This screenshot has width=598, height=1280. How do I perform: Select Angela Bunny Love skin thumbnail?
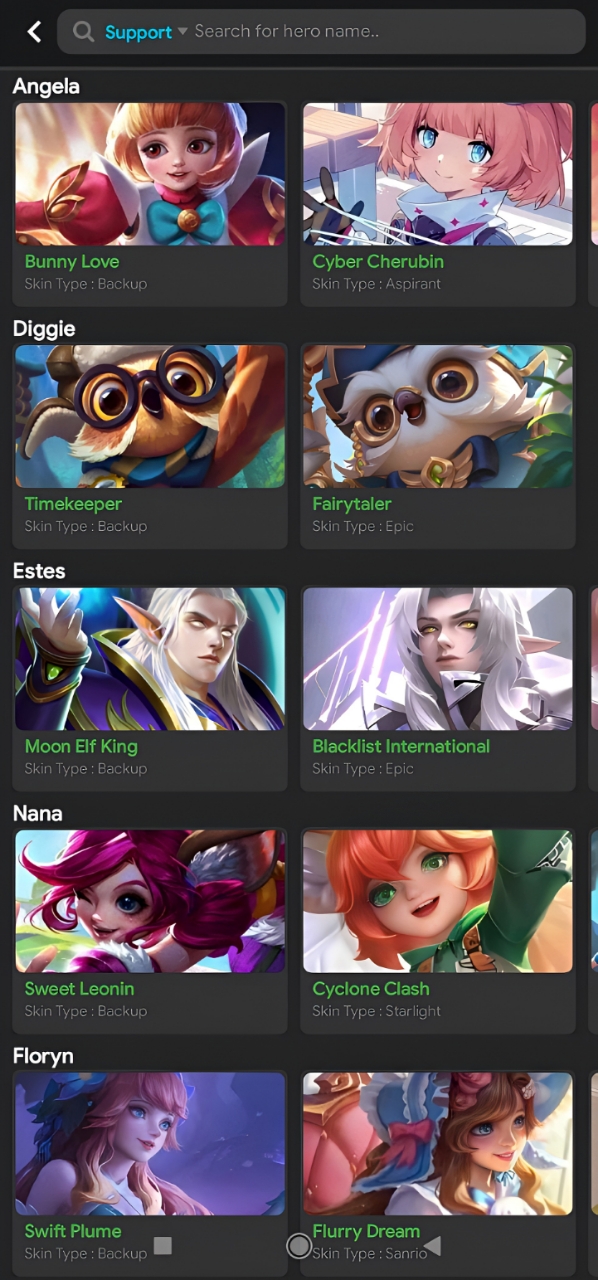(x=150, y=174)
